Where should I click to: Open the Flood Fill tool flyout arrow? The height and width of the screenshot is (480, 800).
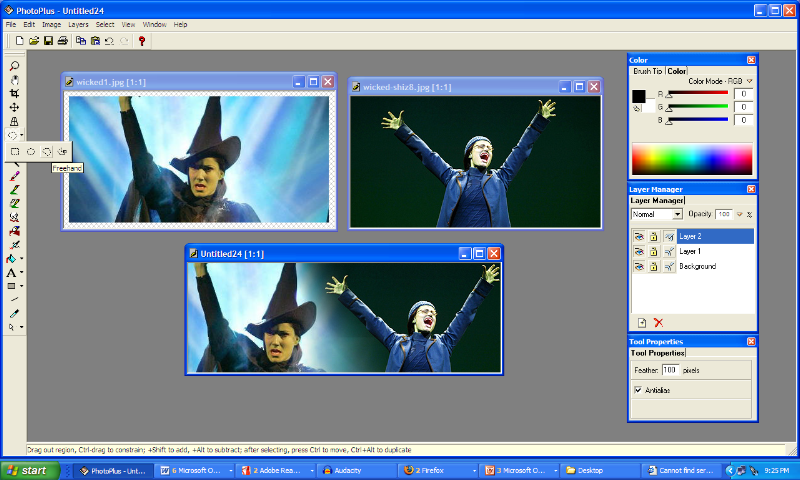coord(21,259)
